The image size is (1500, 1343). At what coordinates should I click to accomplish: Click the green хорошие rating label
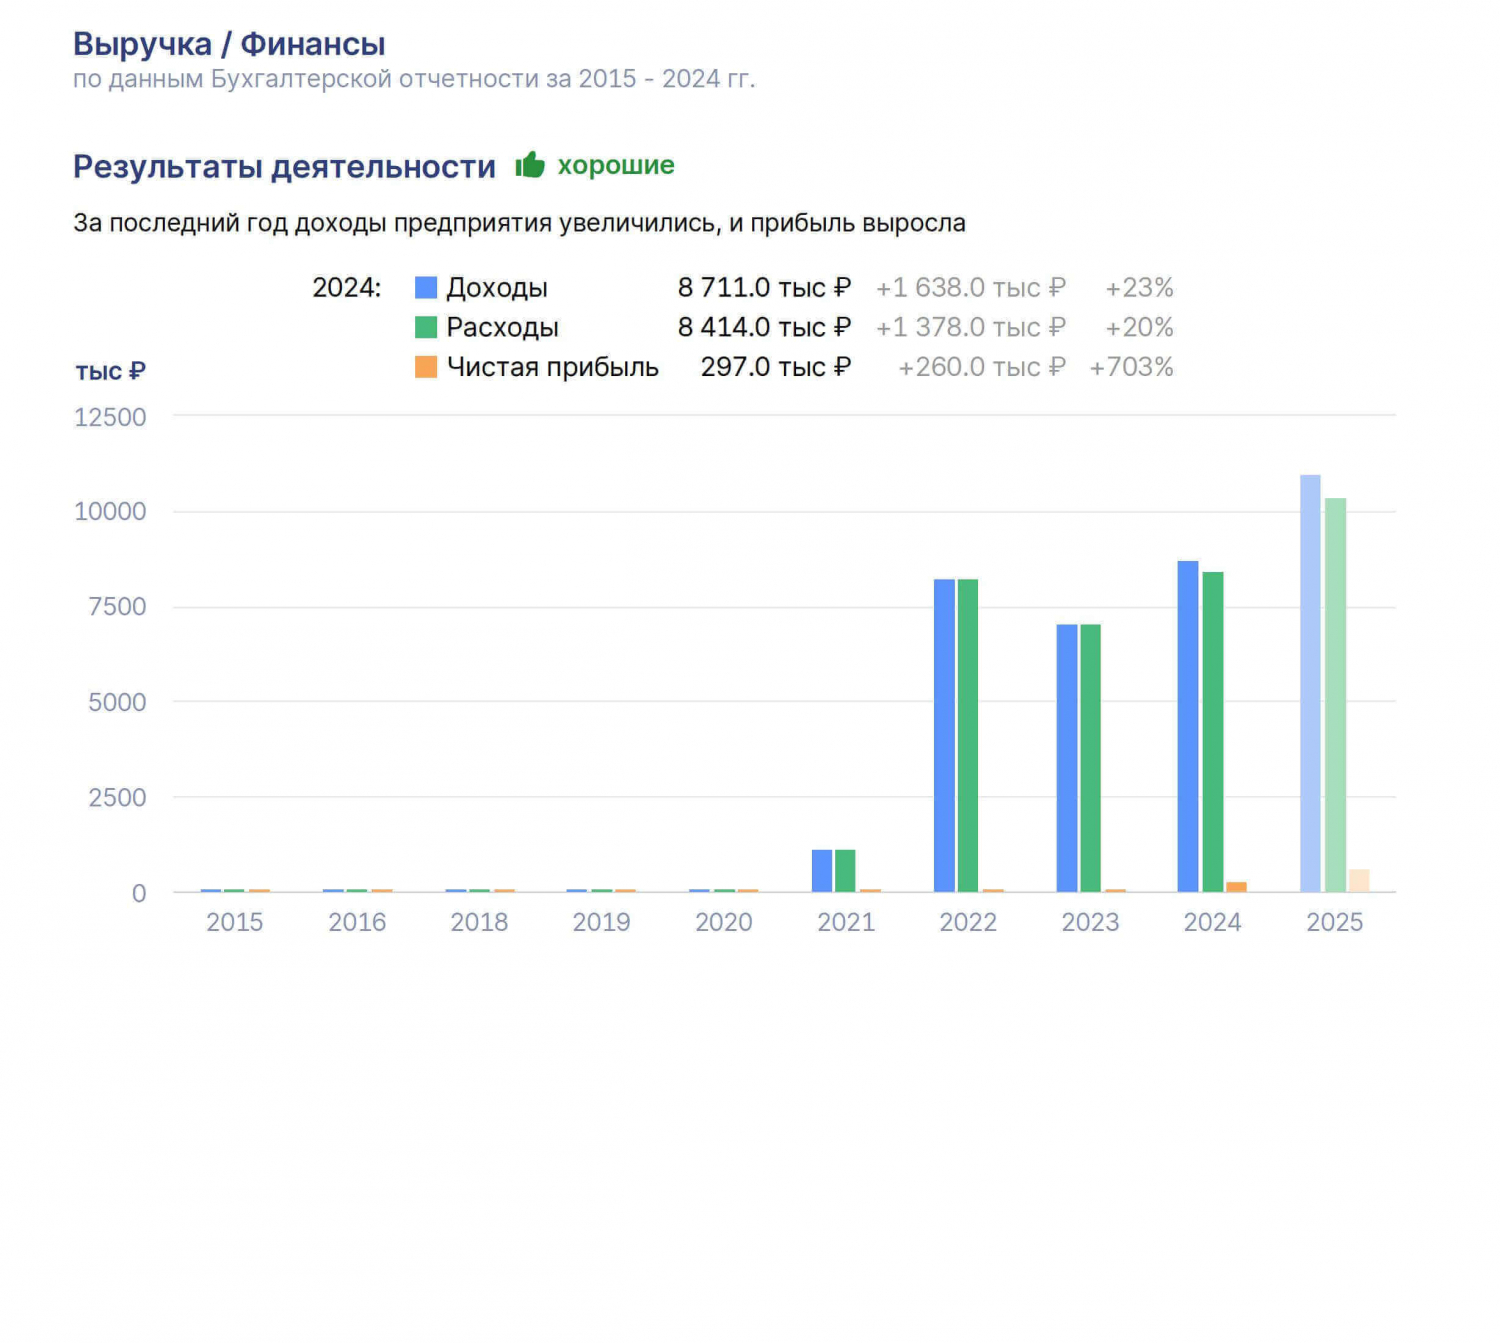click(616, 165)
